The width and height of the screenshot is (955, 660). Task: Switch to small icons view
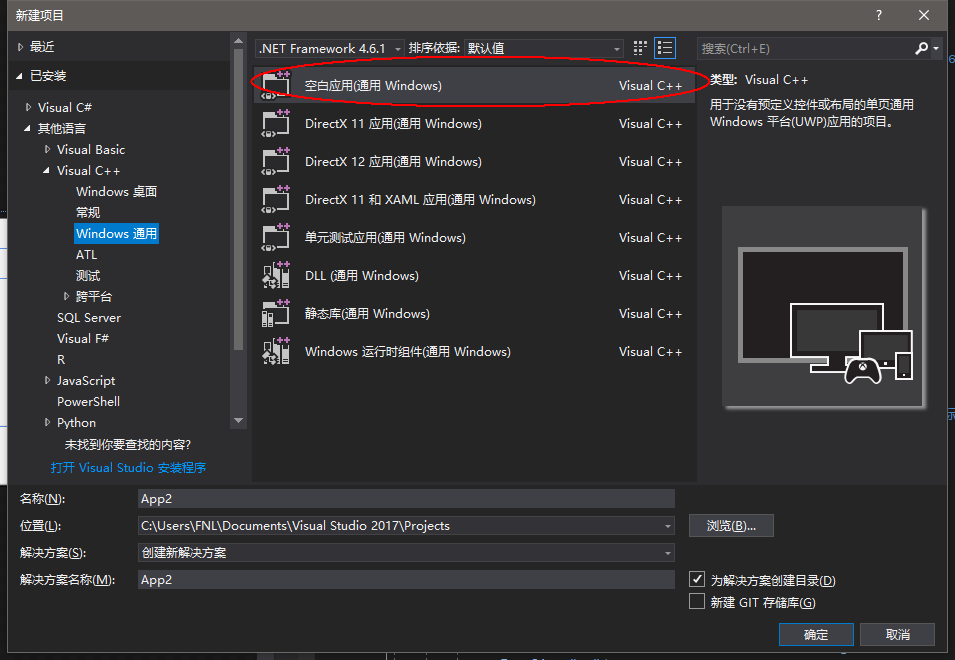point(641,48)
